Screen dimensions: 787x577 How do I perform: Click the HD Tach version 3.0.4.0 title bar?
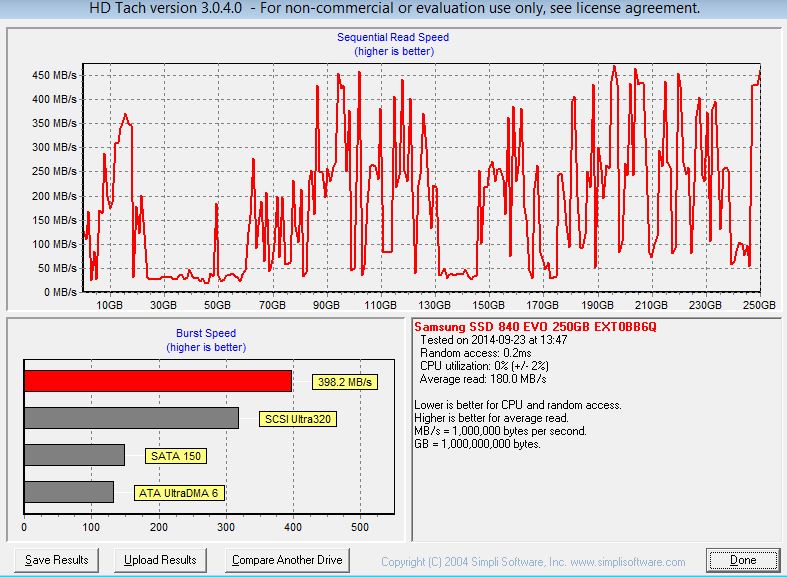(394, 9)
